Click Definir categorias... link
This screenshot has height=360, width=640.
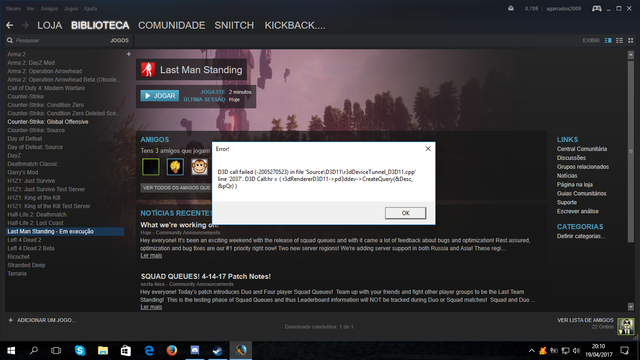coord(581,236)
